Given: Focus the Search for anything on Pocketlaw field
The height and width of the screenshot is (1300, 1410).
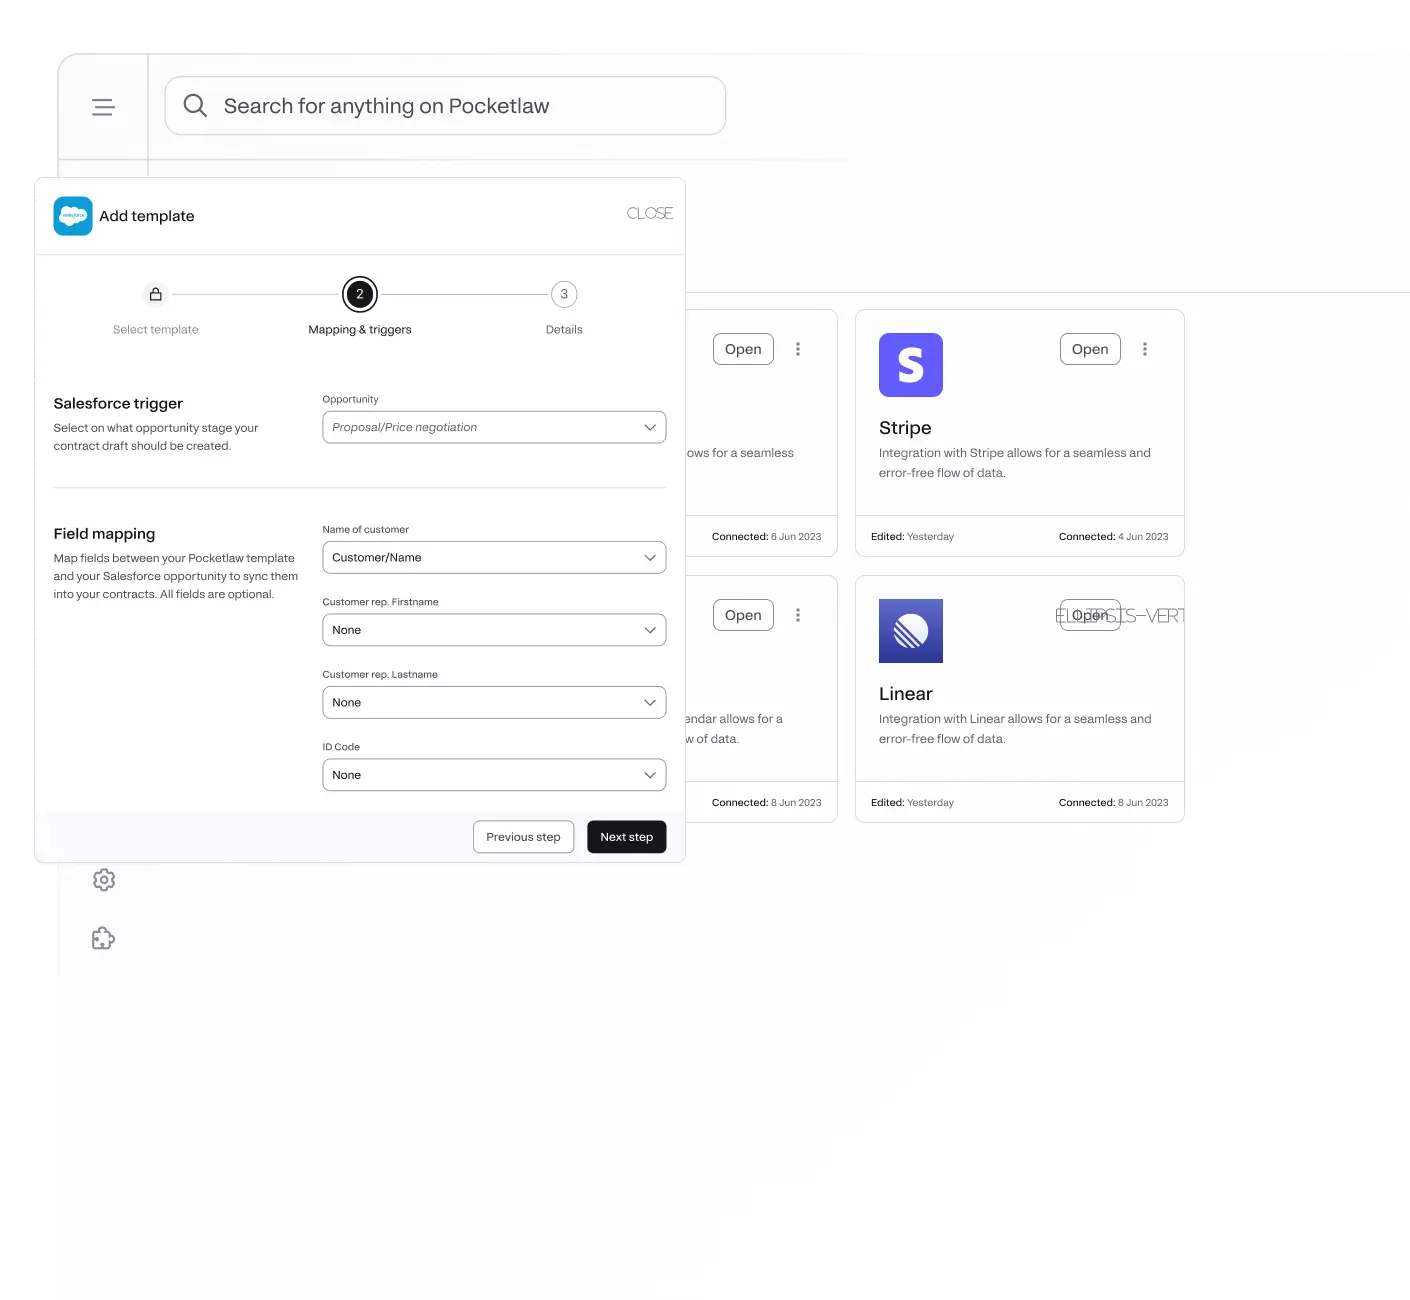Looking at the screenshot, I should click(x=445, y=106).
